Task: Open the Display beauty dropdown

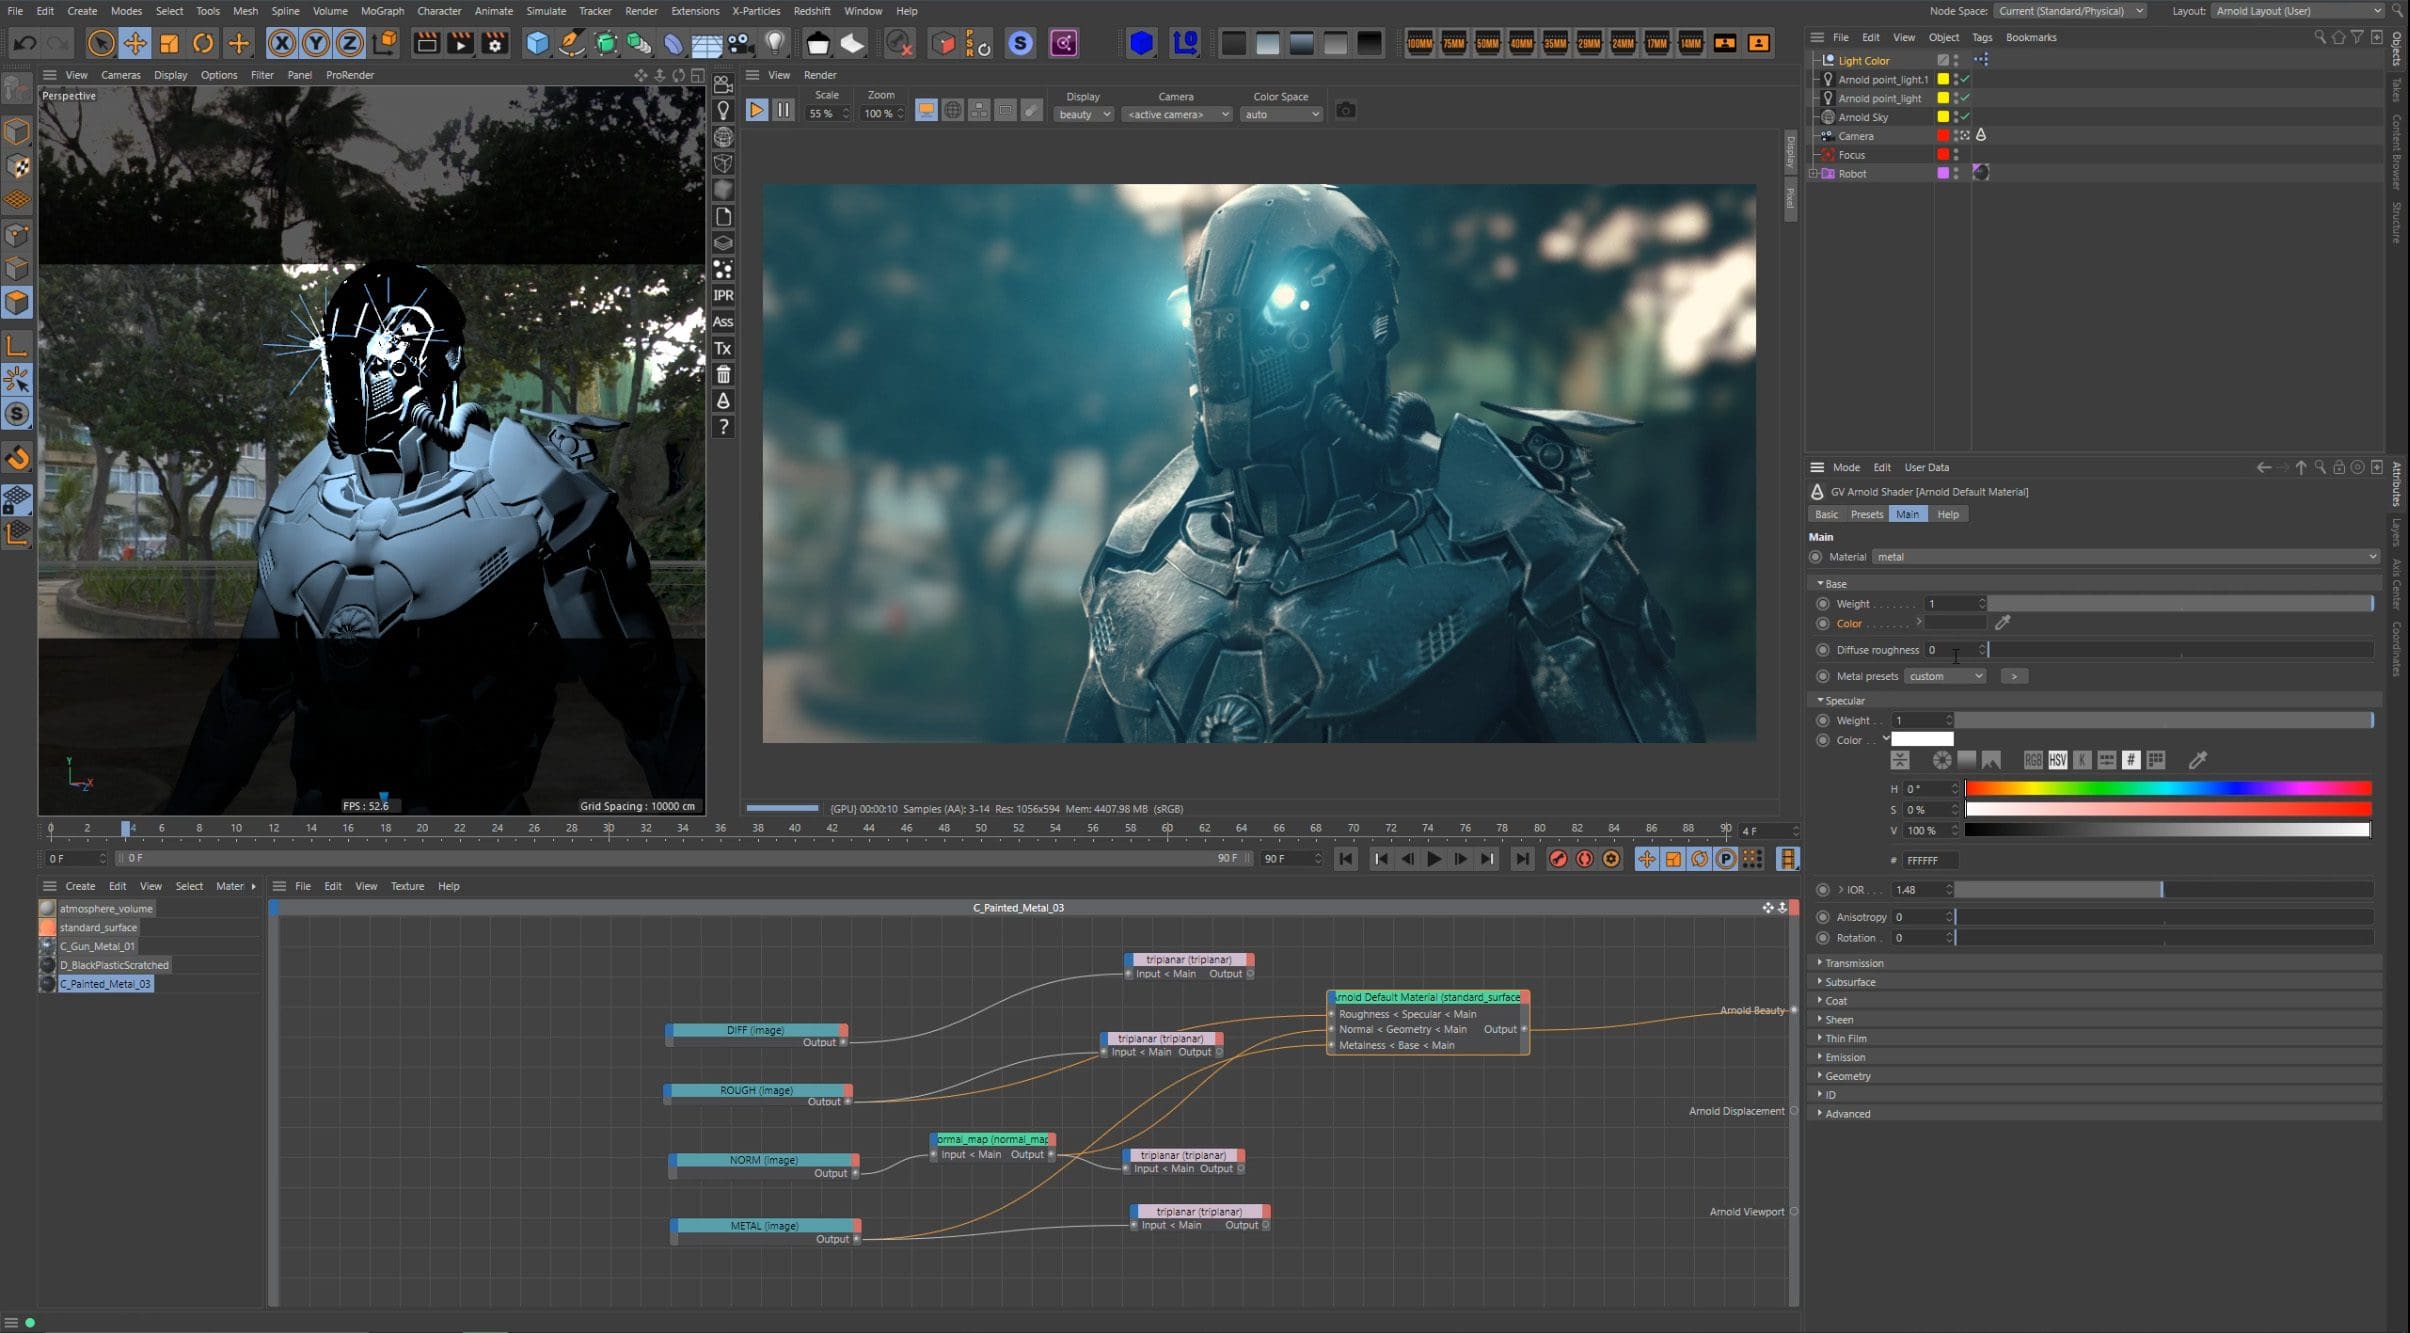Action: click(1084, 114)
